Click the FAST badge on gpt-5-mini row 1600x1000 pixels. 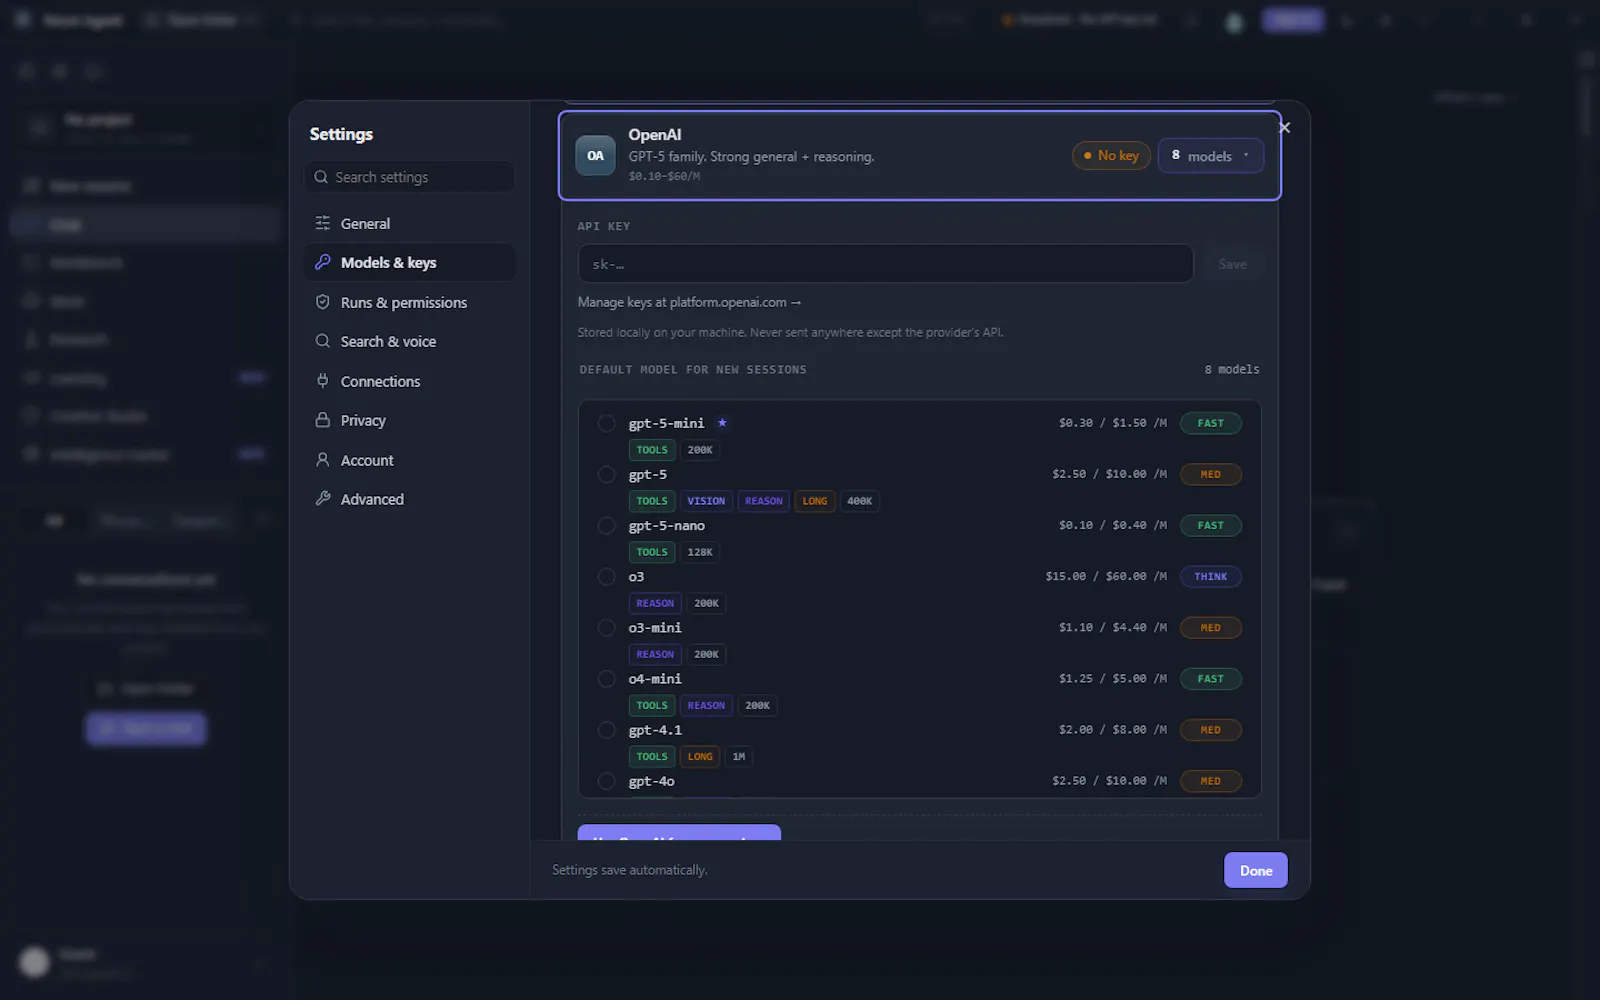tap(1210, 423)
